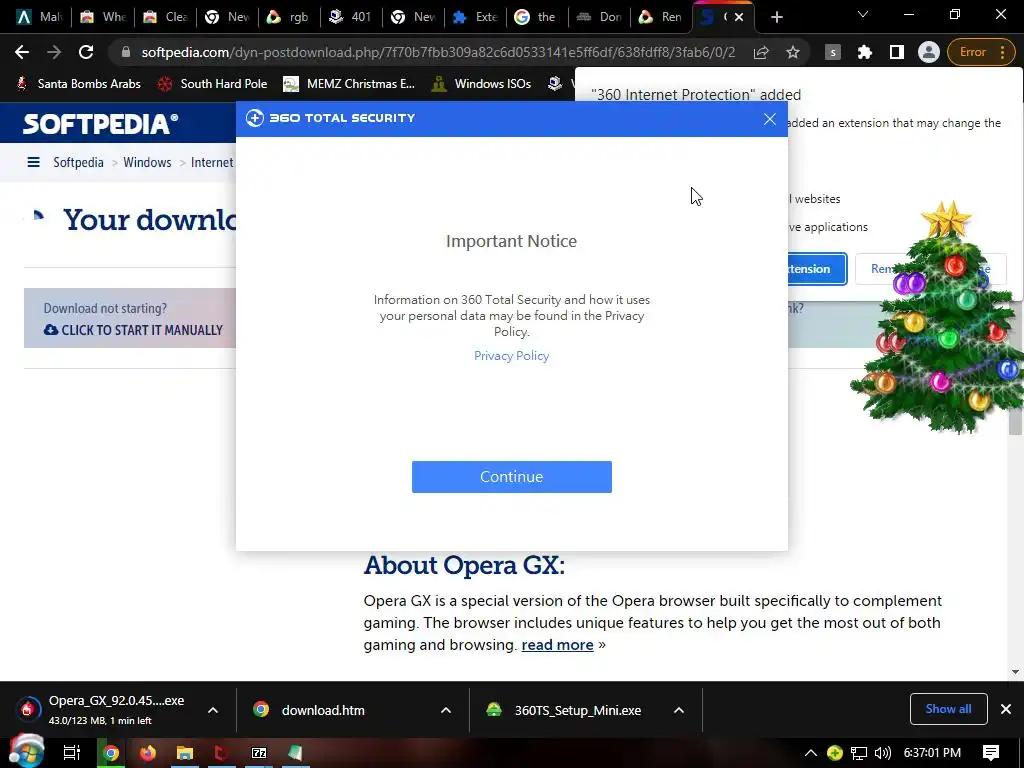This screenshot has width=1024, height=768.
Task: Open South Hard Pole bookmark
Action: 213,84
